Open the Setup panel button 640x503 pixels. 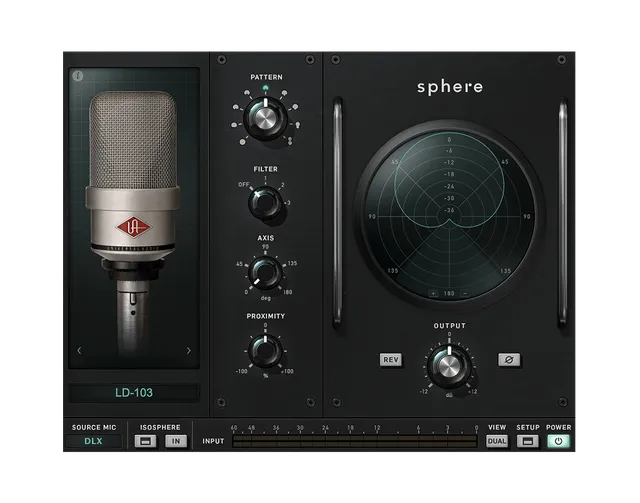528,441
